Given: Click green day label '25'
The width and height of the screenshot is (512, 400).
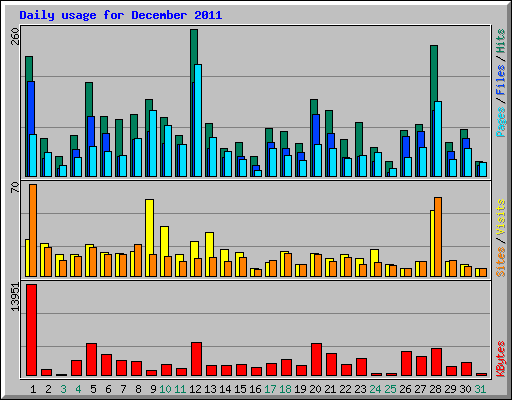Looking at the screenshot, I should (x=390, y=389).
